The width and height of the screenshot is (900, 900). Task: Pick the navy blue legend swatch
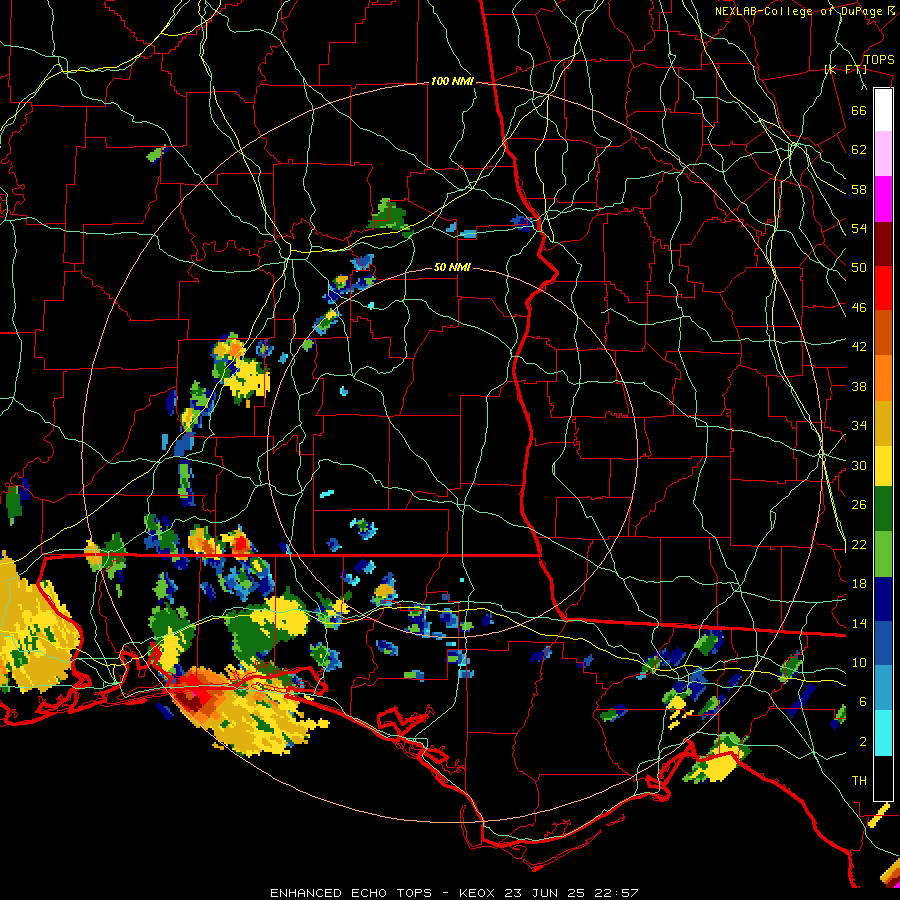pyautogui.click(x=883, y=599)
